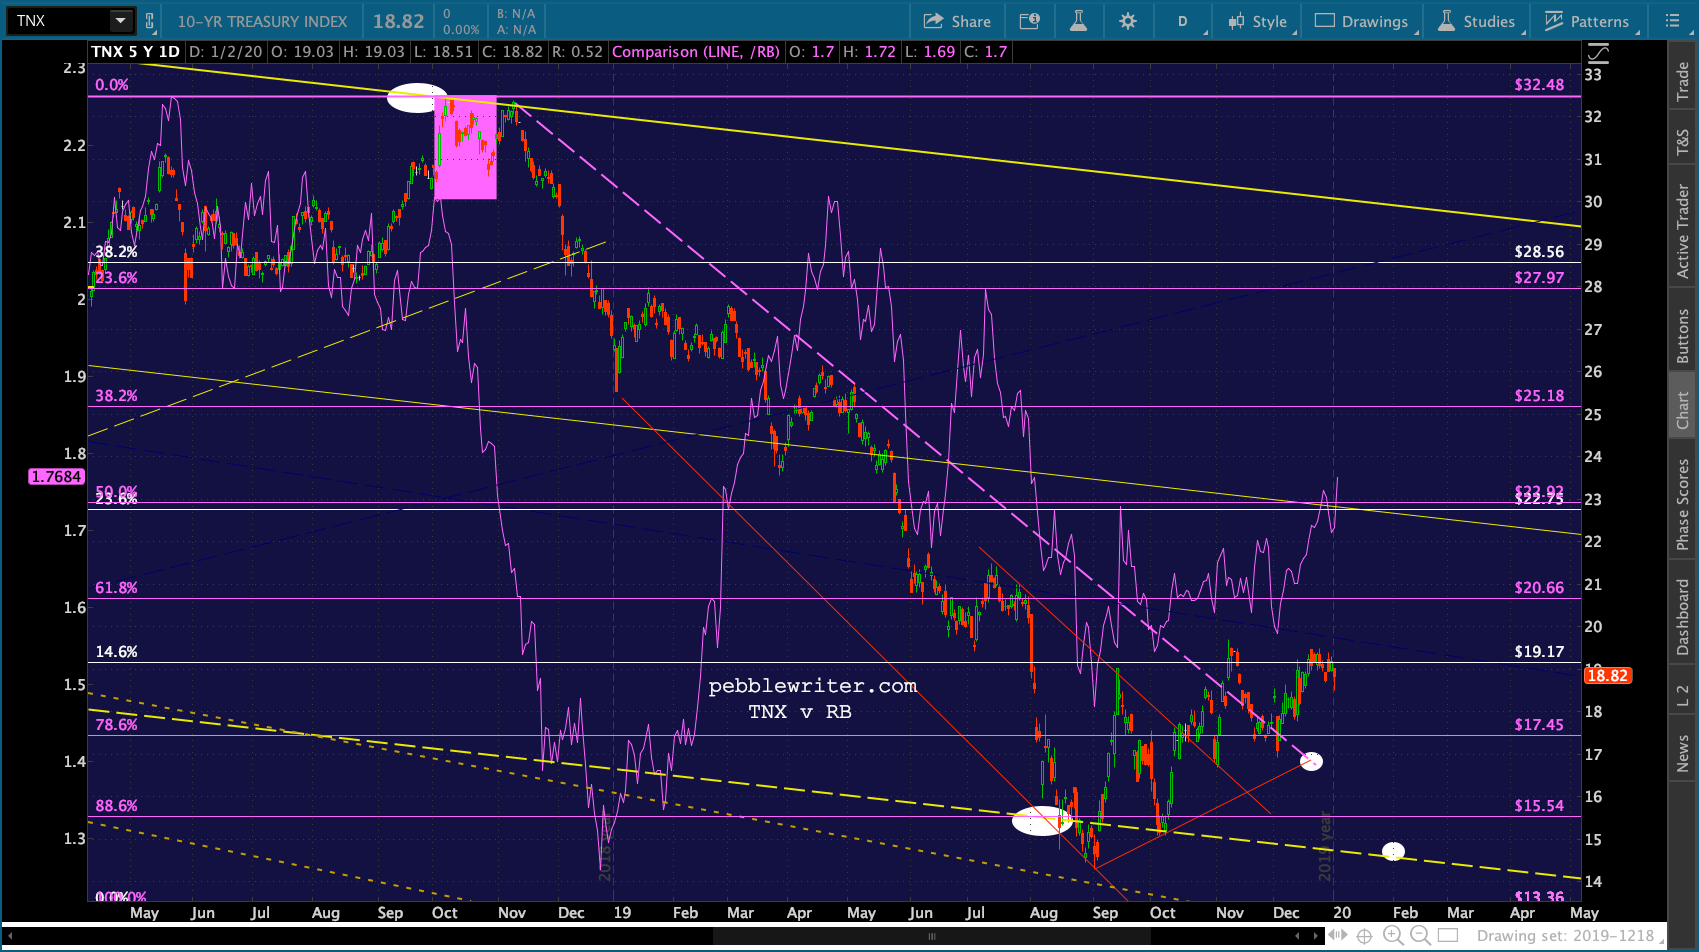Open the D timeframe dropdown
This screenshot has width=1699, height=952.
point(1183,21)
